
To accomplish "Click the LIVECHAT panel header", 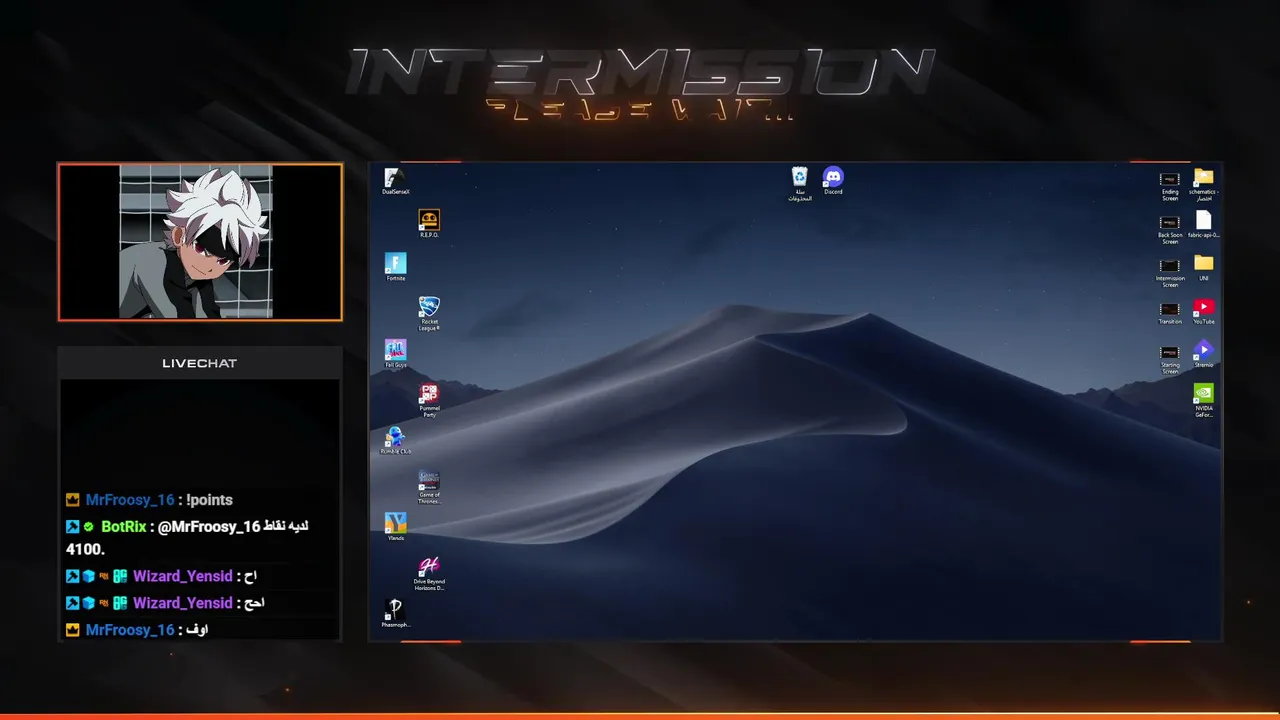I will click(x=200, y=363).
